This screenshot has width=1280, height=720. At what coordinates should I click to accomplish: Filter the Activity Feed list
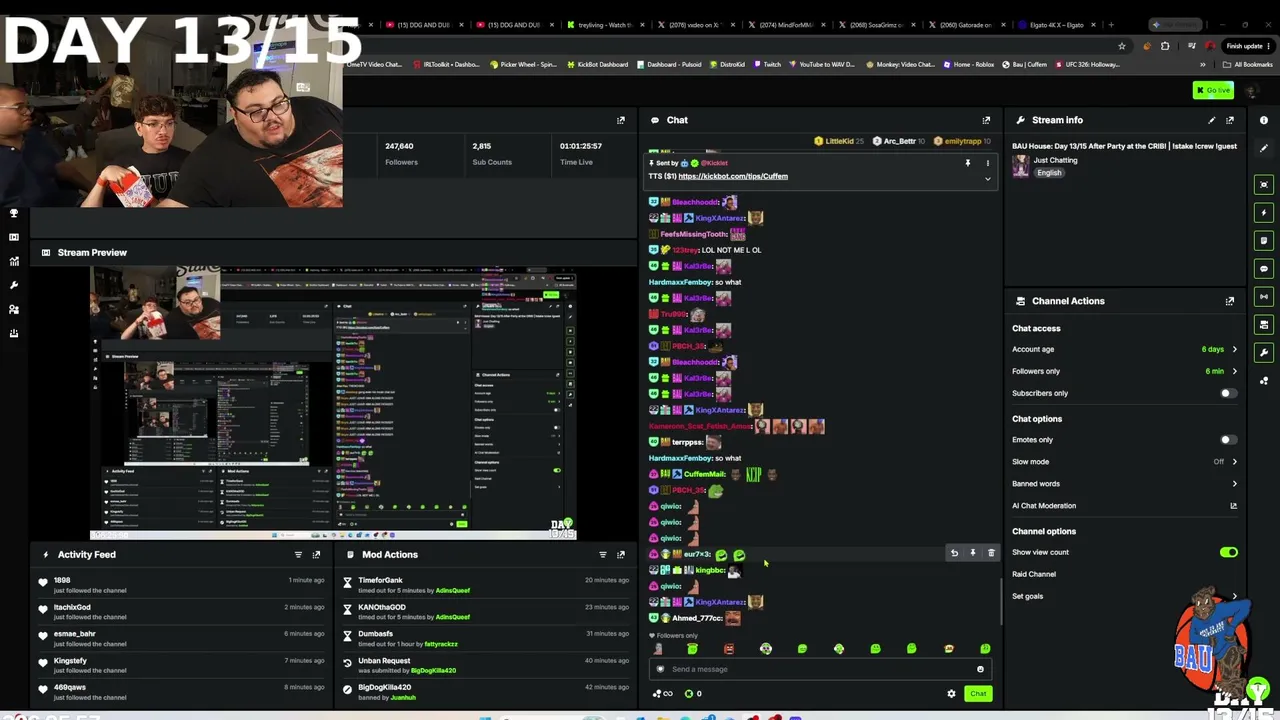pyautogui.click(x=298, y=555)
